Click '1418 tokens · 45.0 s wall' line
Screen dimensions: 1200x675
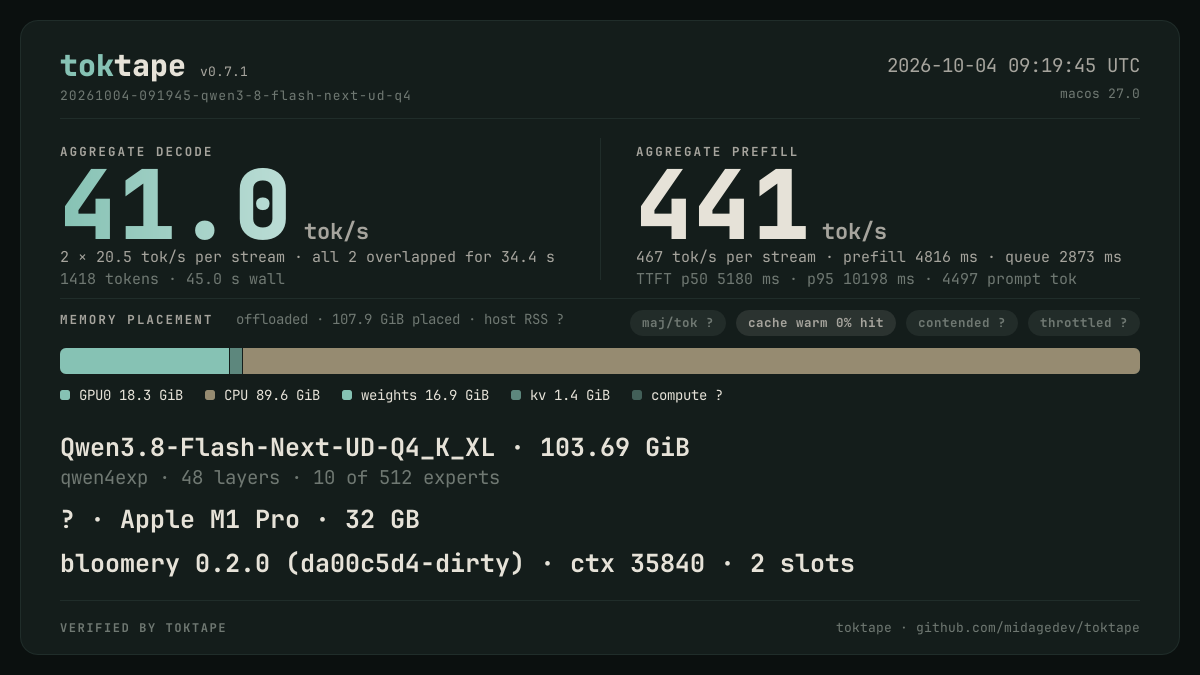click(x=172, y=279)
